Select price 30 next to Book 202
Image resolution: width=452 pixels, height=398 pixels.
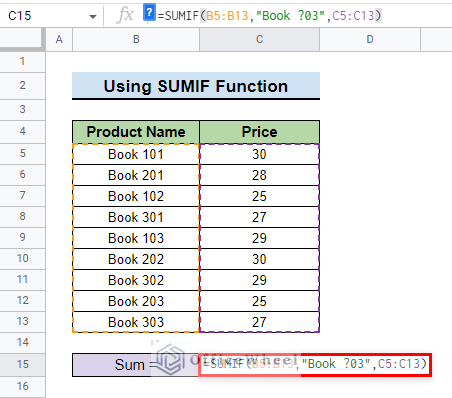coord(259,259)
